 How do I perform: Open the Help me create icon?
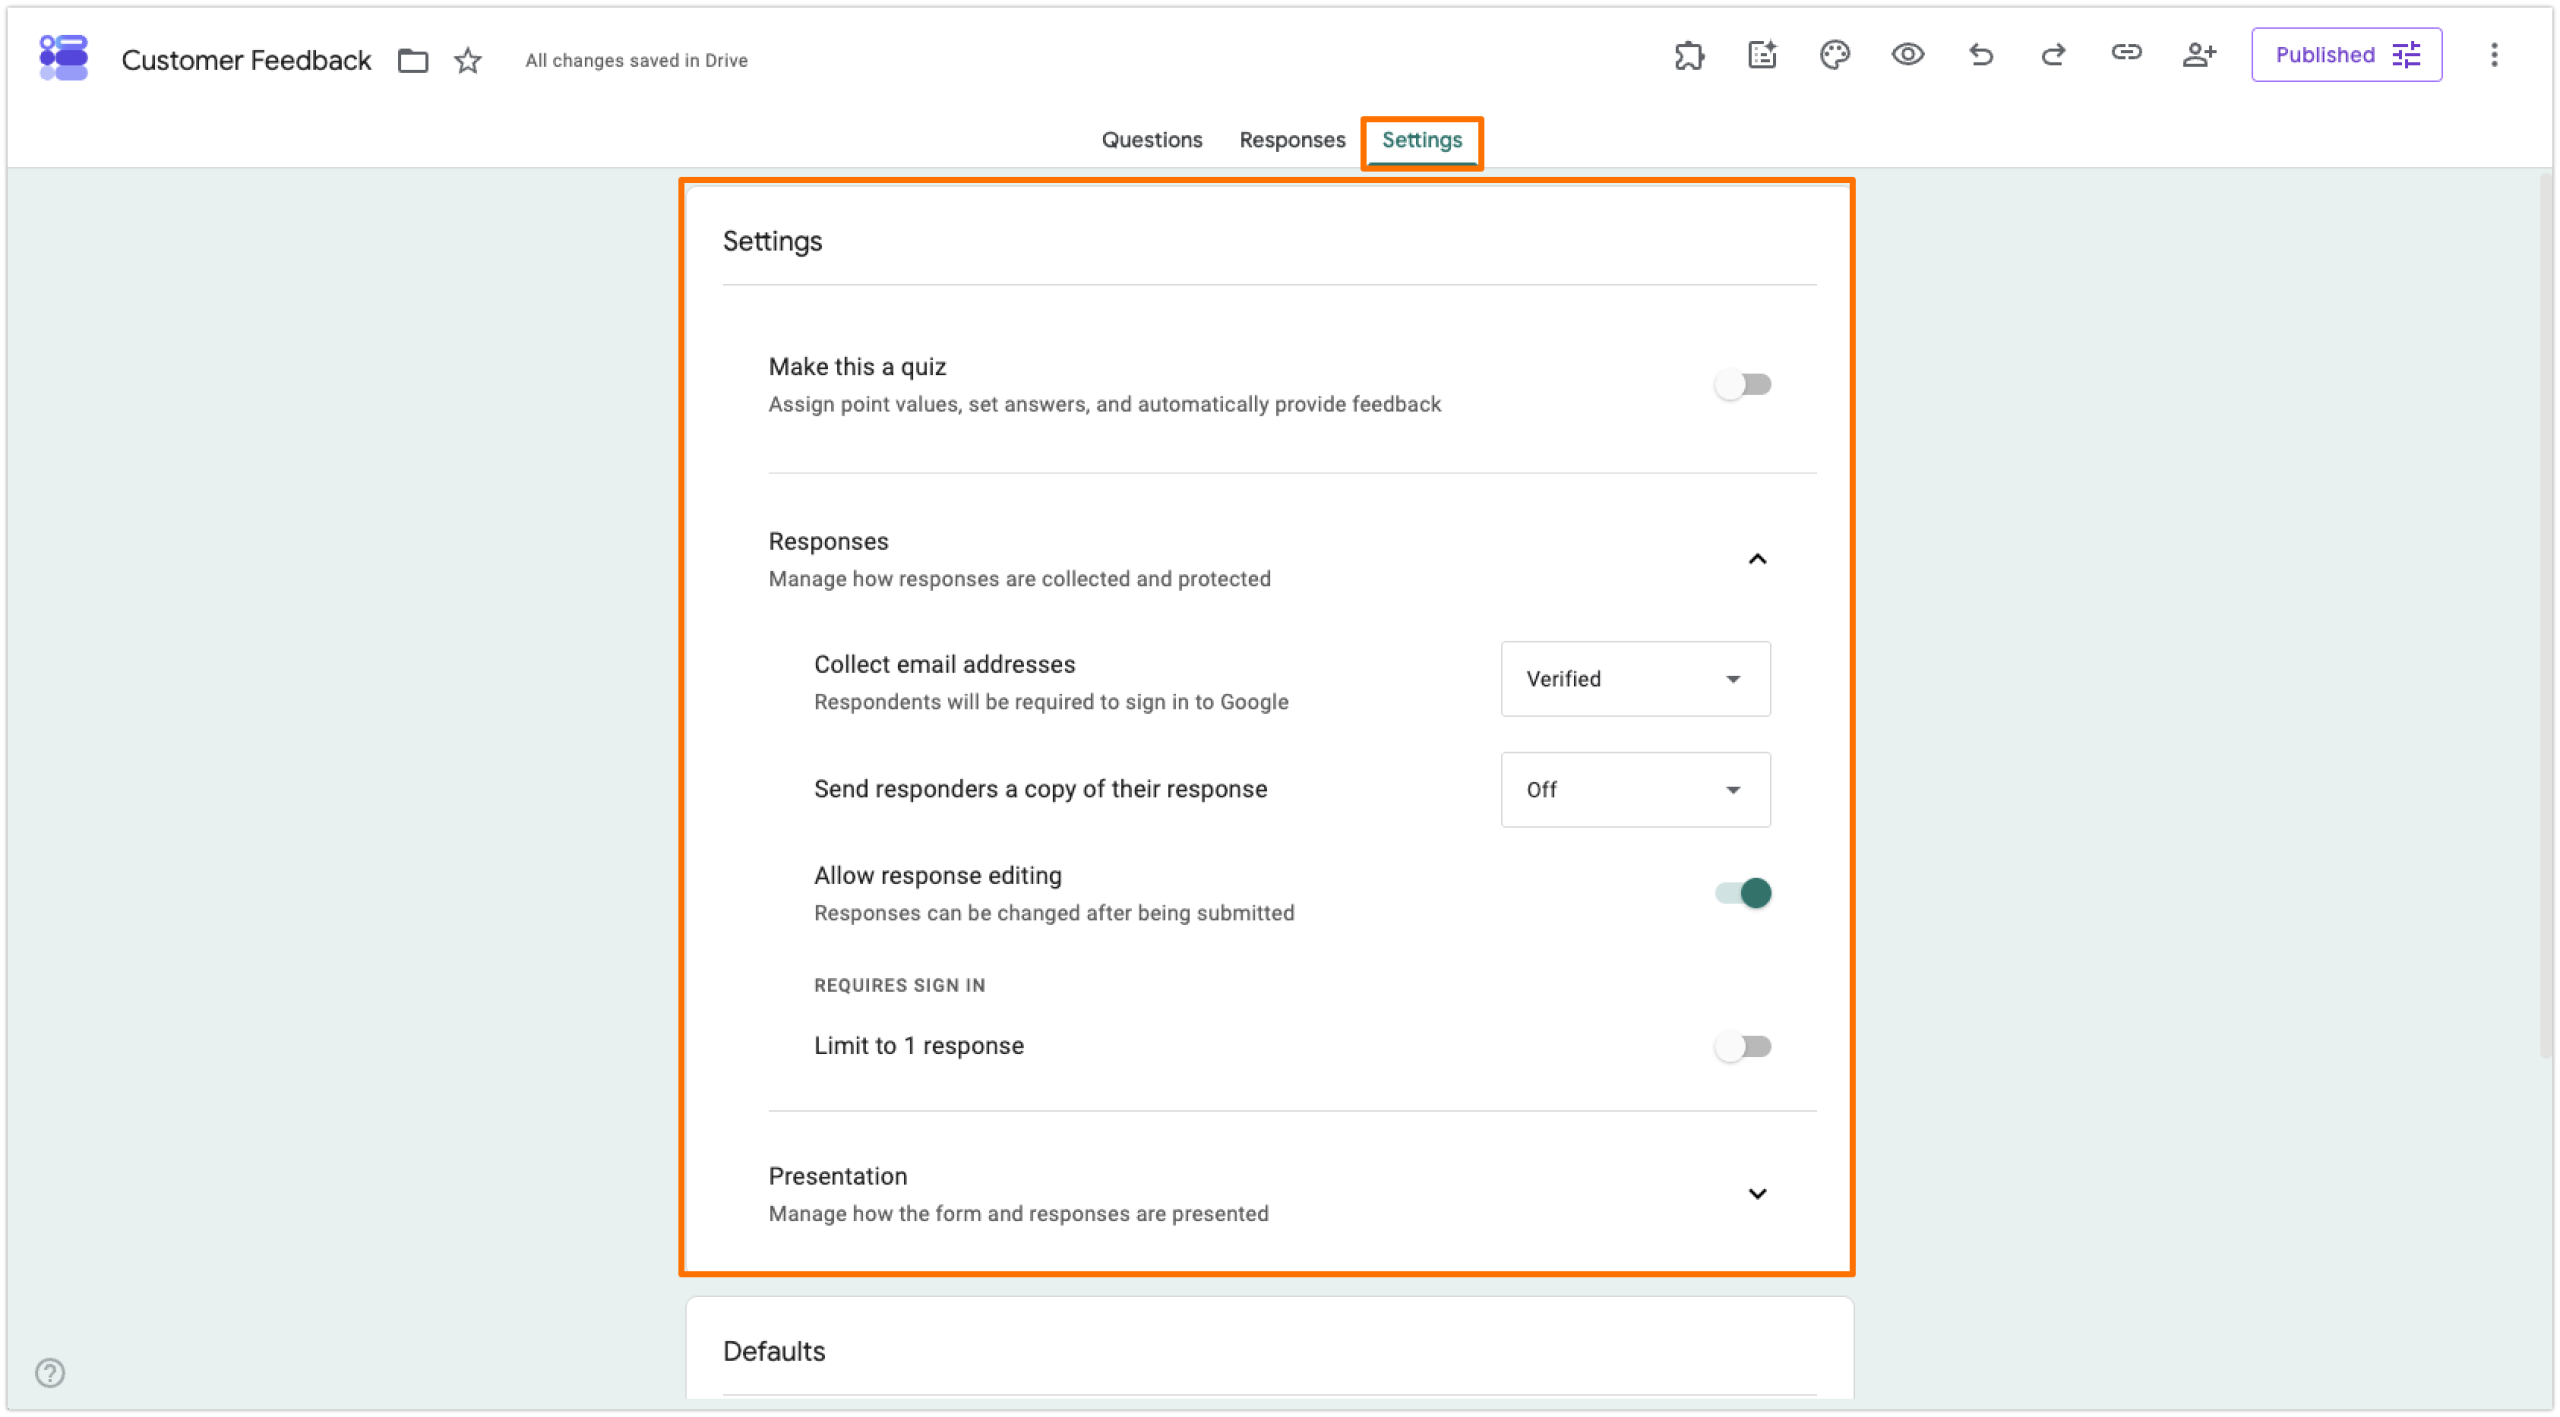coord(1762,55)
